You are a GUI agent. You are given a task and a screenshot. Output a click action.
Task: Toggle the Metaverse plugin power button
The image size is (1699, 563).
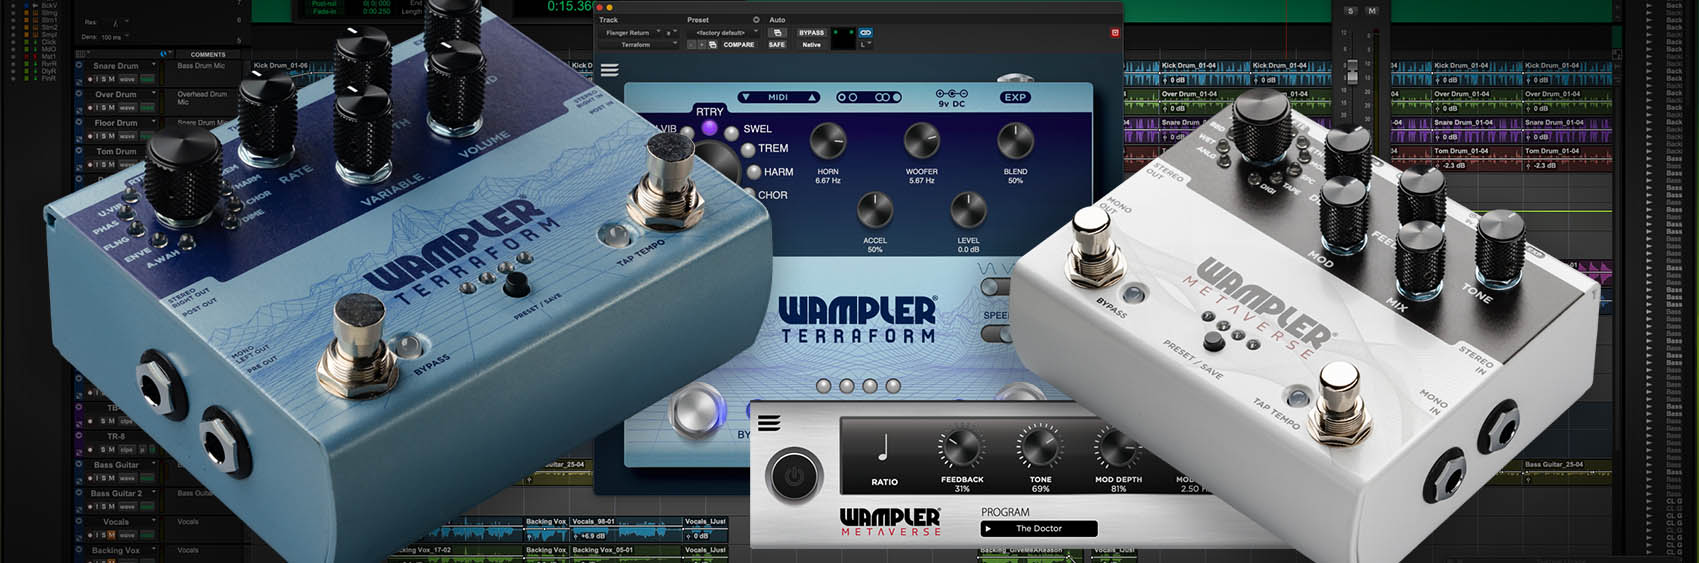794,476
